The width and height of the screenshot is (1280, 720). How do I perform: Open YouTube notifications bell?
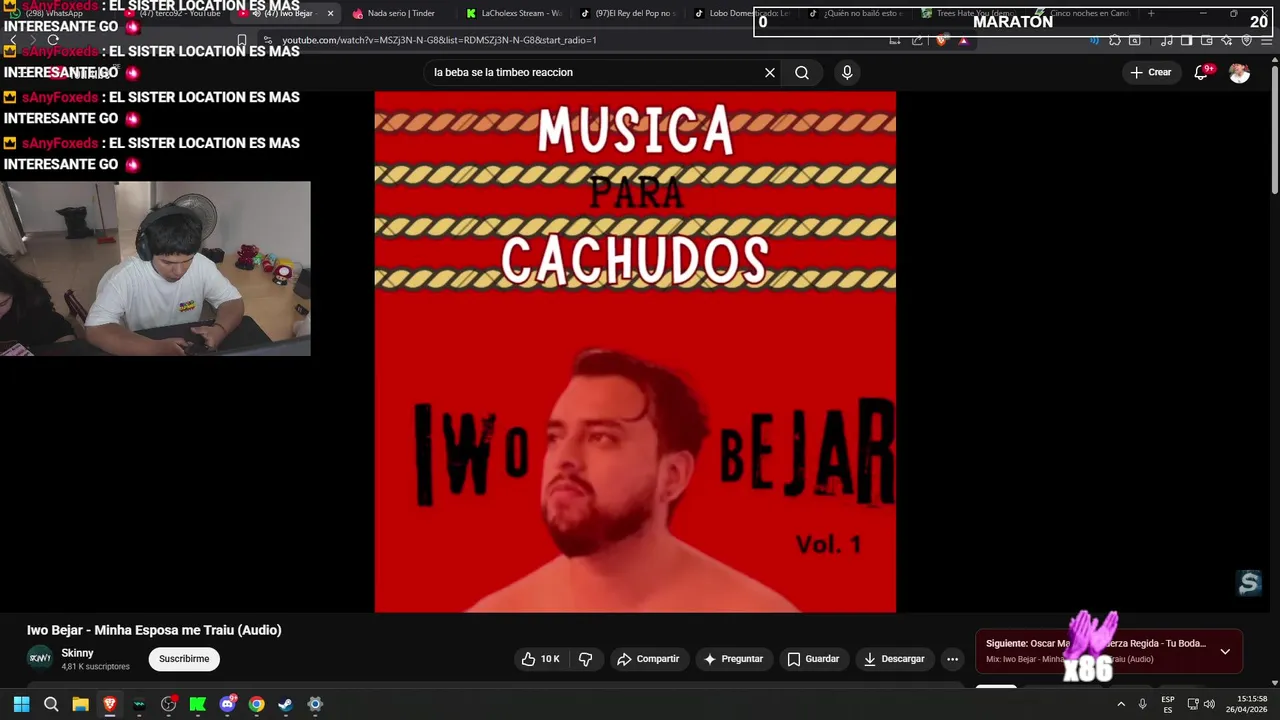click(1201, 72)
